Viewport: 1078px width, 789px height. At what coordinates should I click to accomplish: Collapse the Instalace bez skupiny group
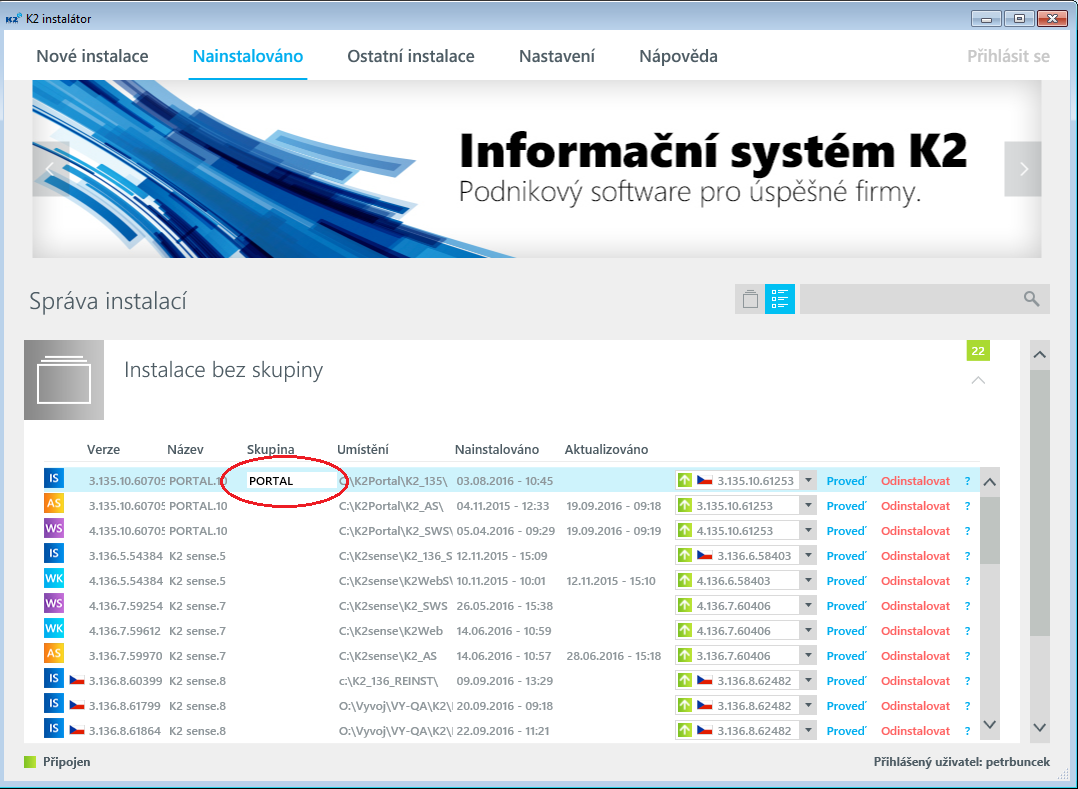point(978,380)
